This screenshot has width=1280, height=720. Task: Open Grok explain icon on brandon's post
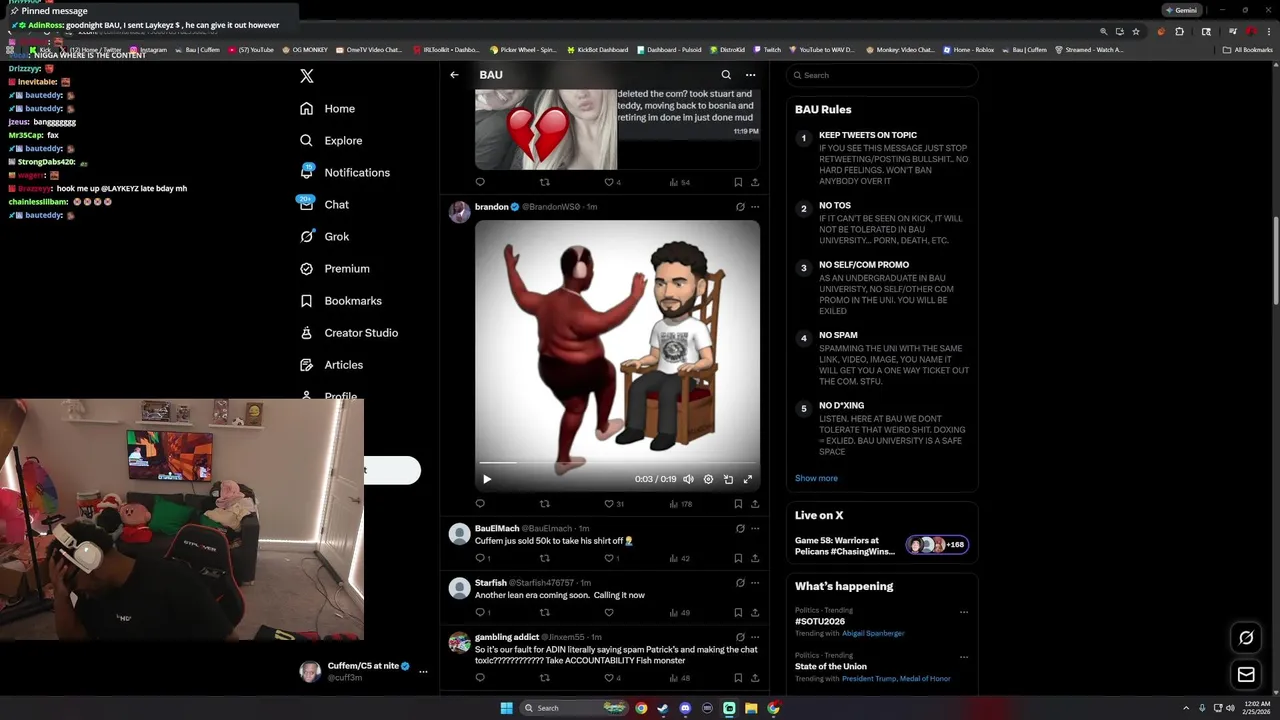click(740, 207)
